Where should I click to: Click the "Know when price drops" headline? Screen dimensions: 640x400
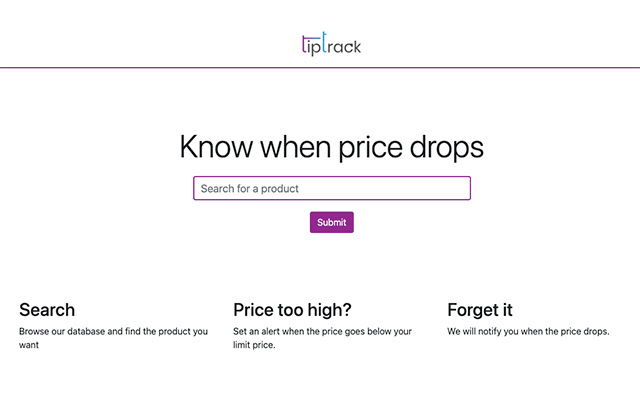click(331, 147)
